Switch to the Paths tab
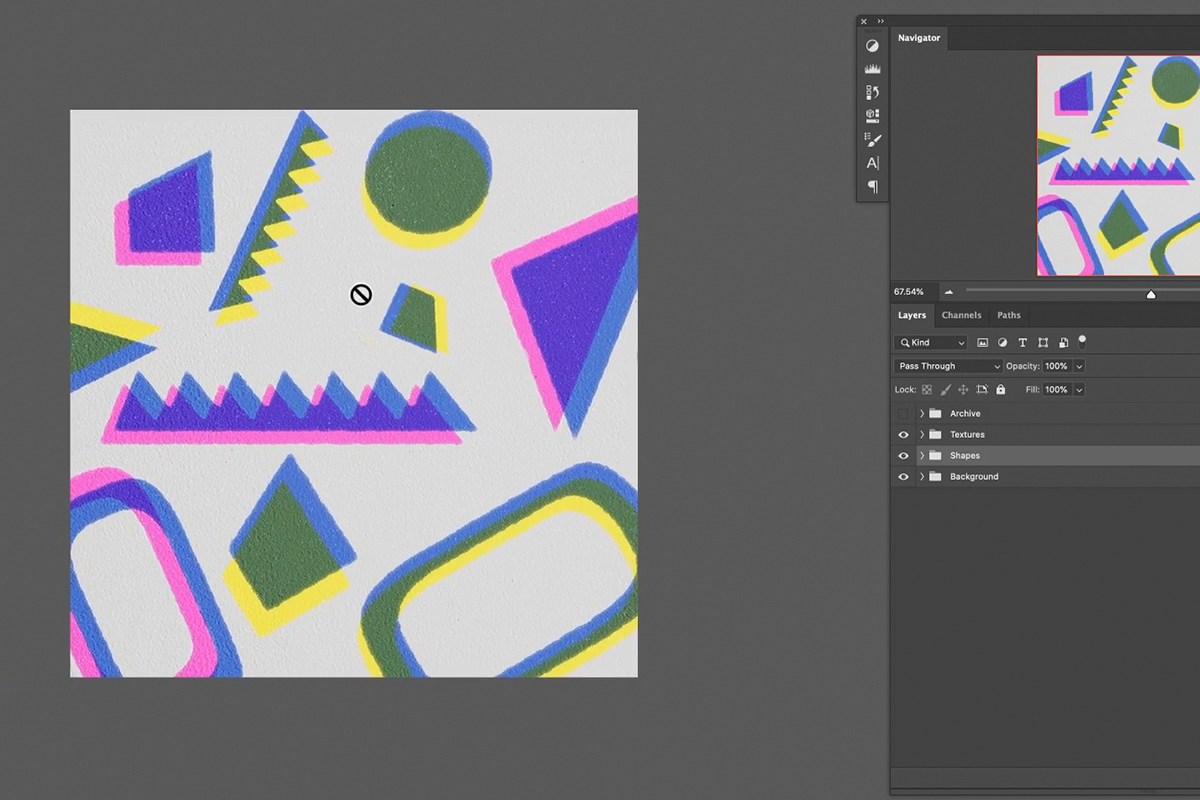Viewport: 1200px width, 800px height. pyautogui.click(x=1009, y=315)
